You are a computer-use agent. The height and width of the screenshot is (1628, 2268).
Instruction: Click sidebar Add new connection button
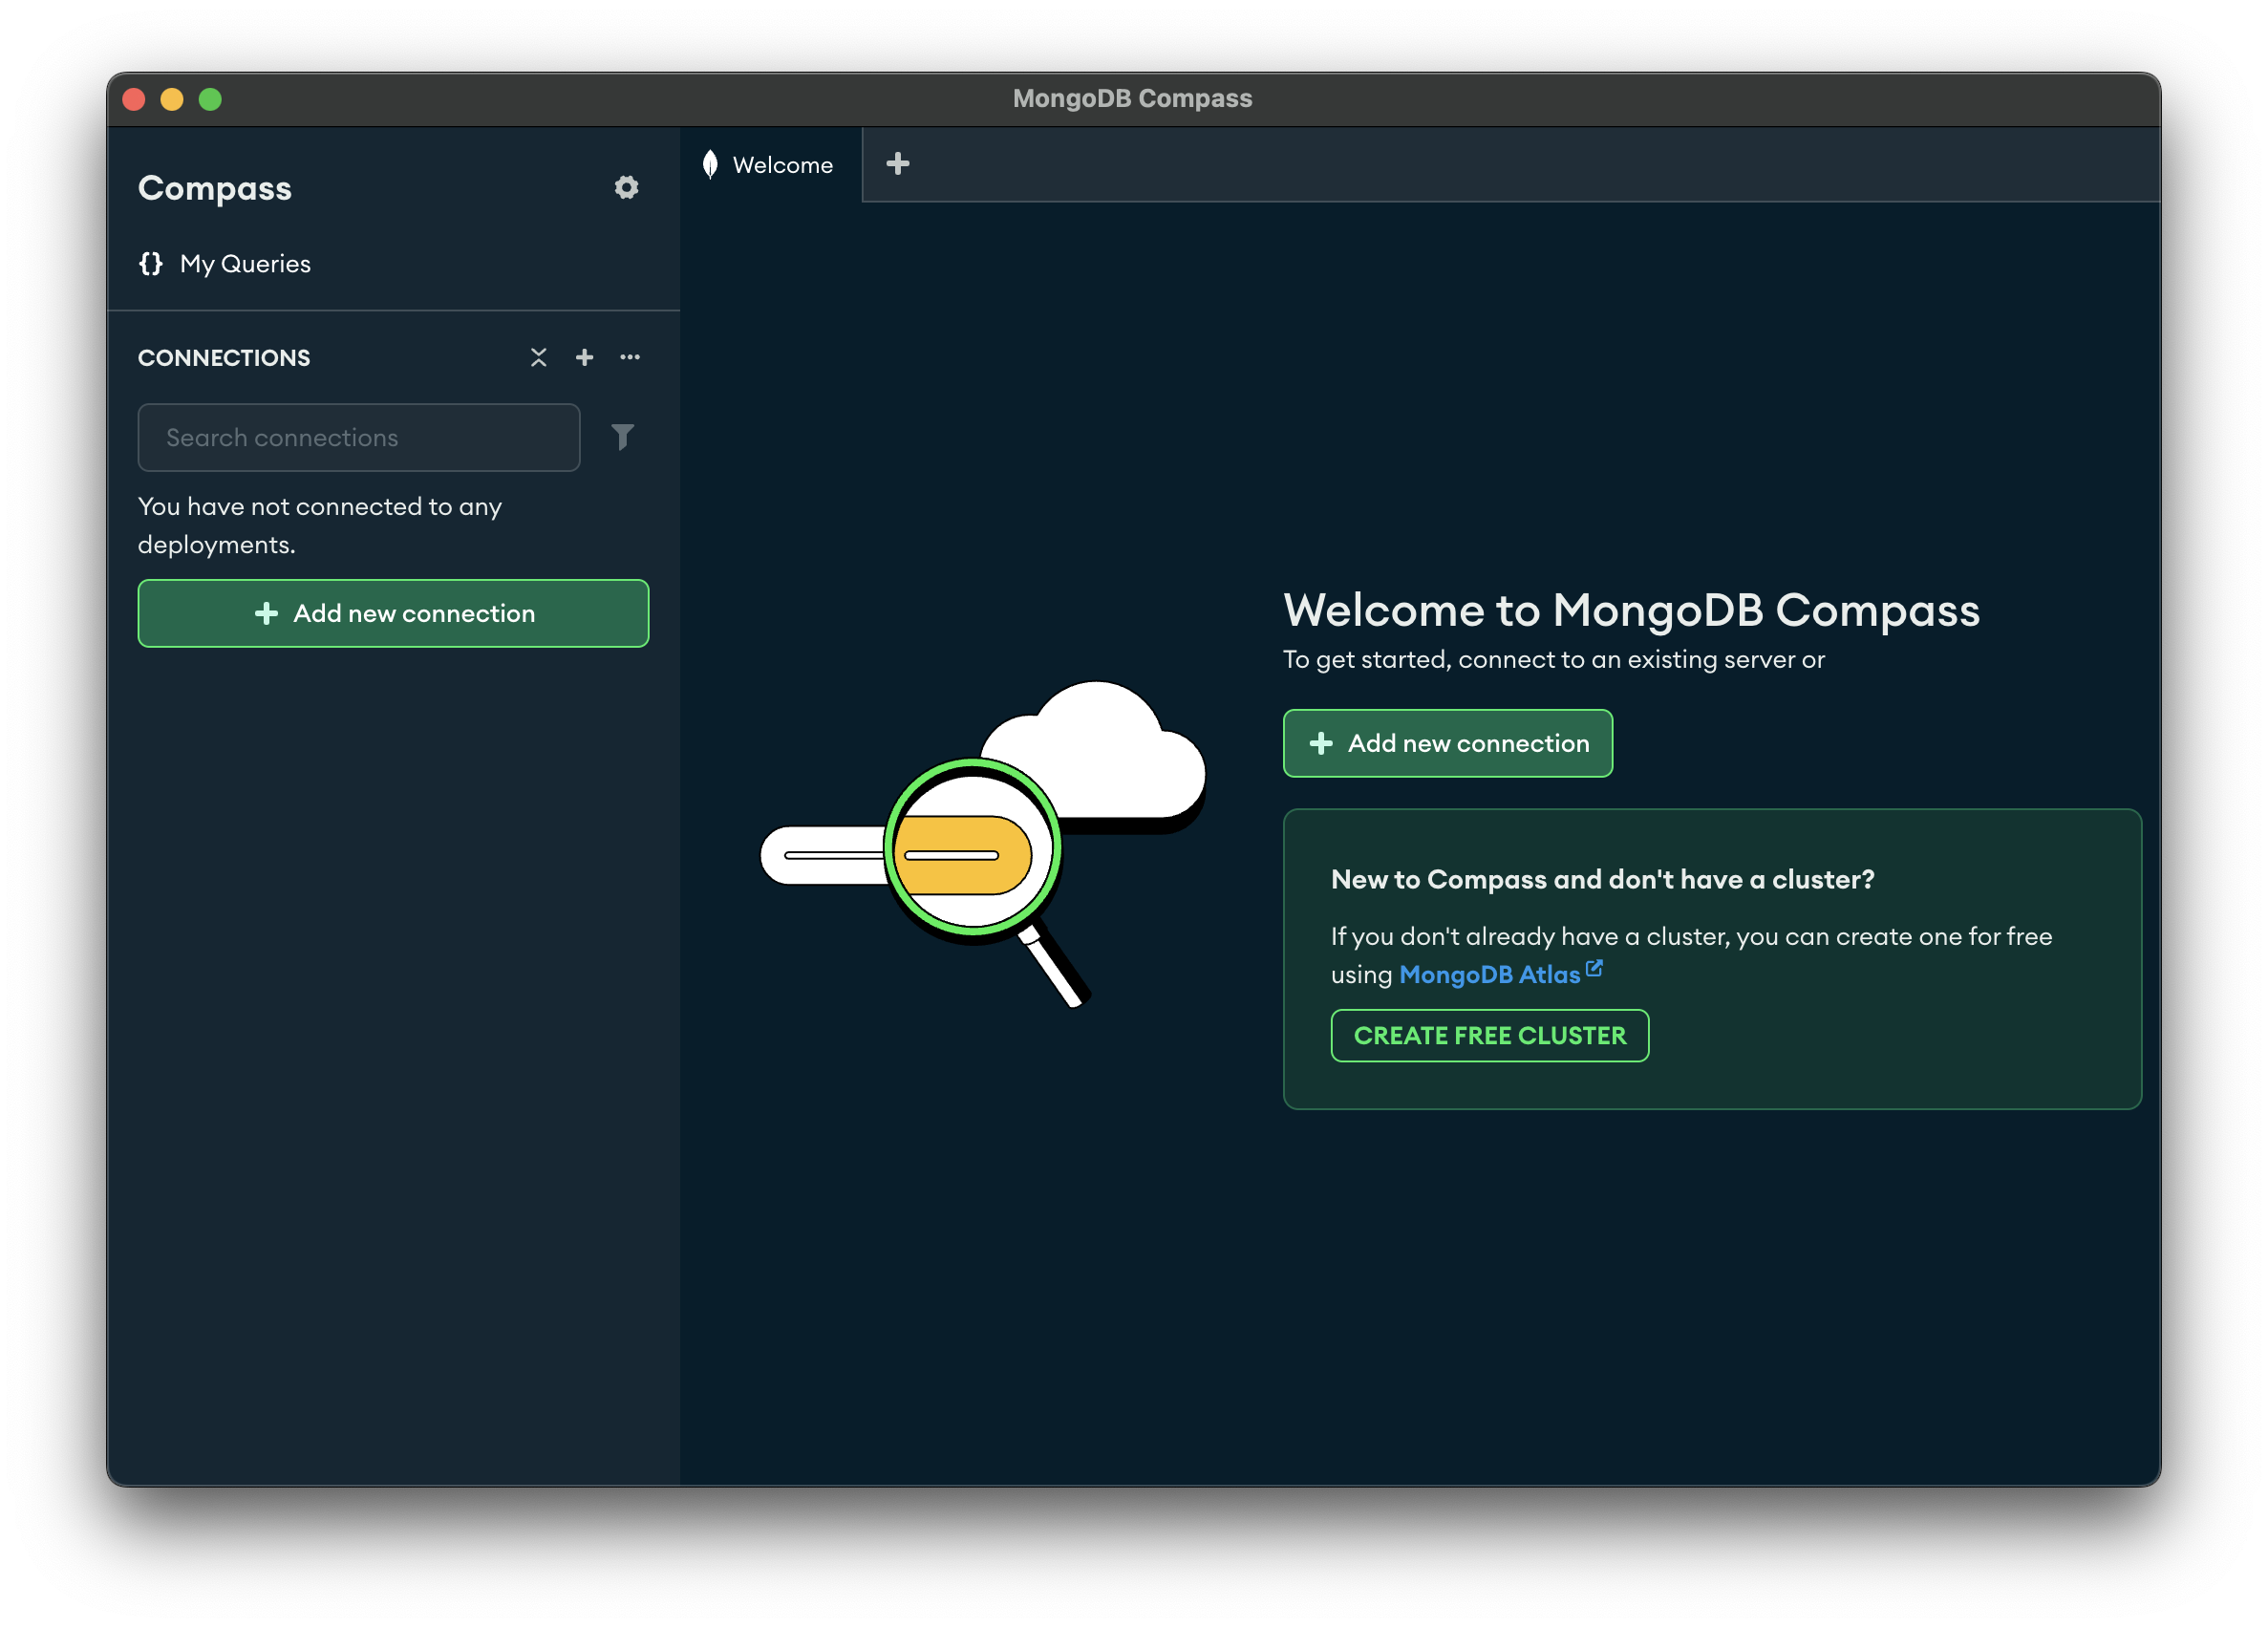pos(394,613)
